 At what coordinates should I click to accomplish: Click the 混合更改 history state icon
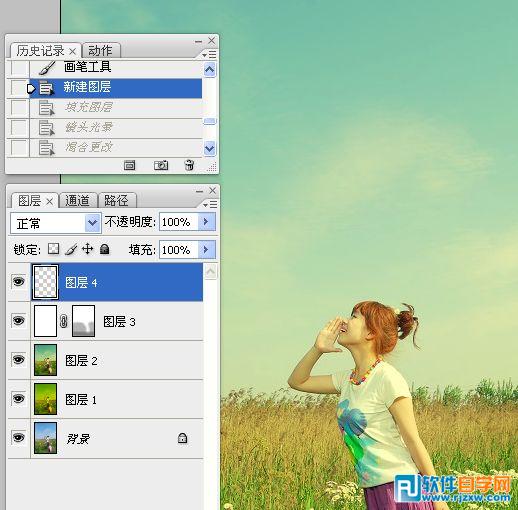(46, 148)
